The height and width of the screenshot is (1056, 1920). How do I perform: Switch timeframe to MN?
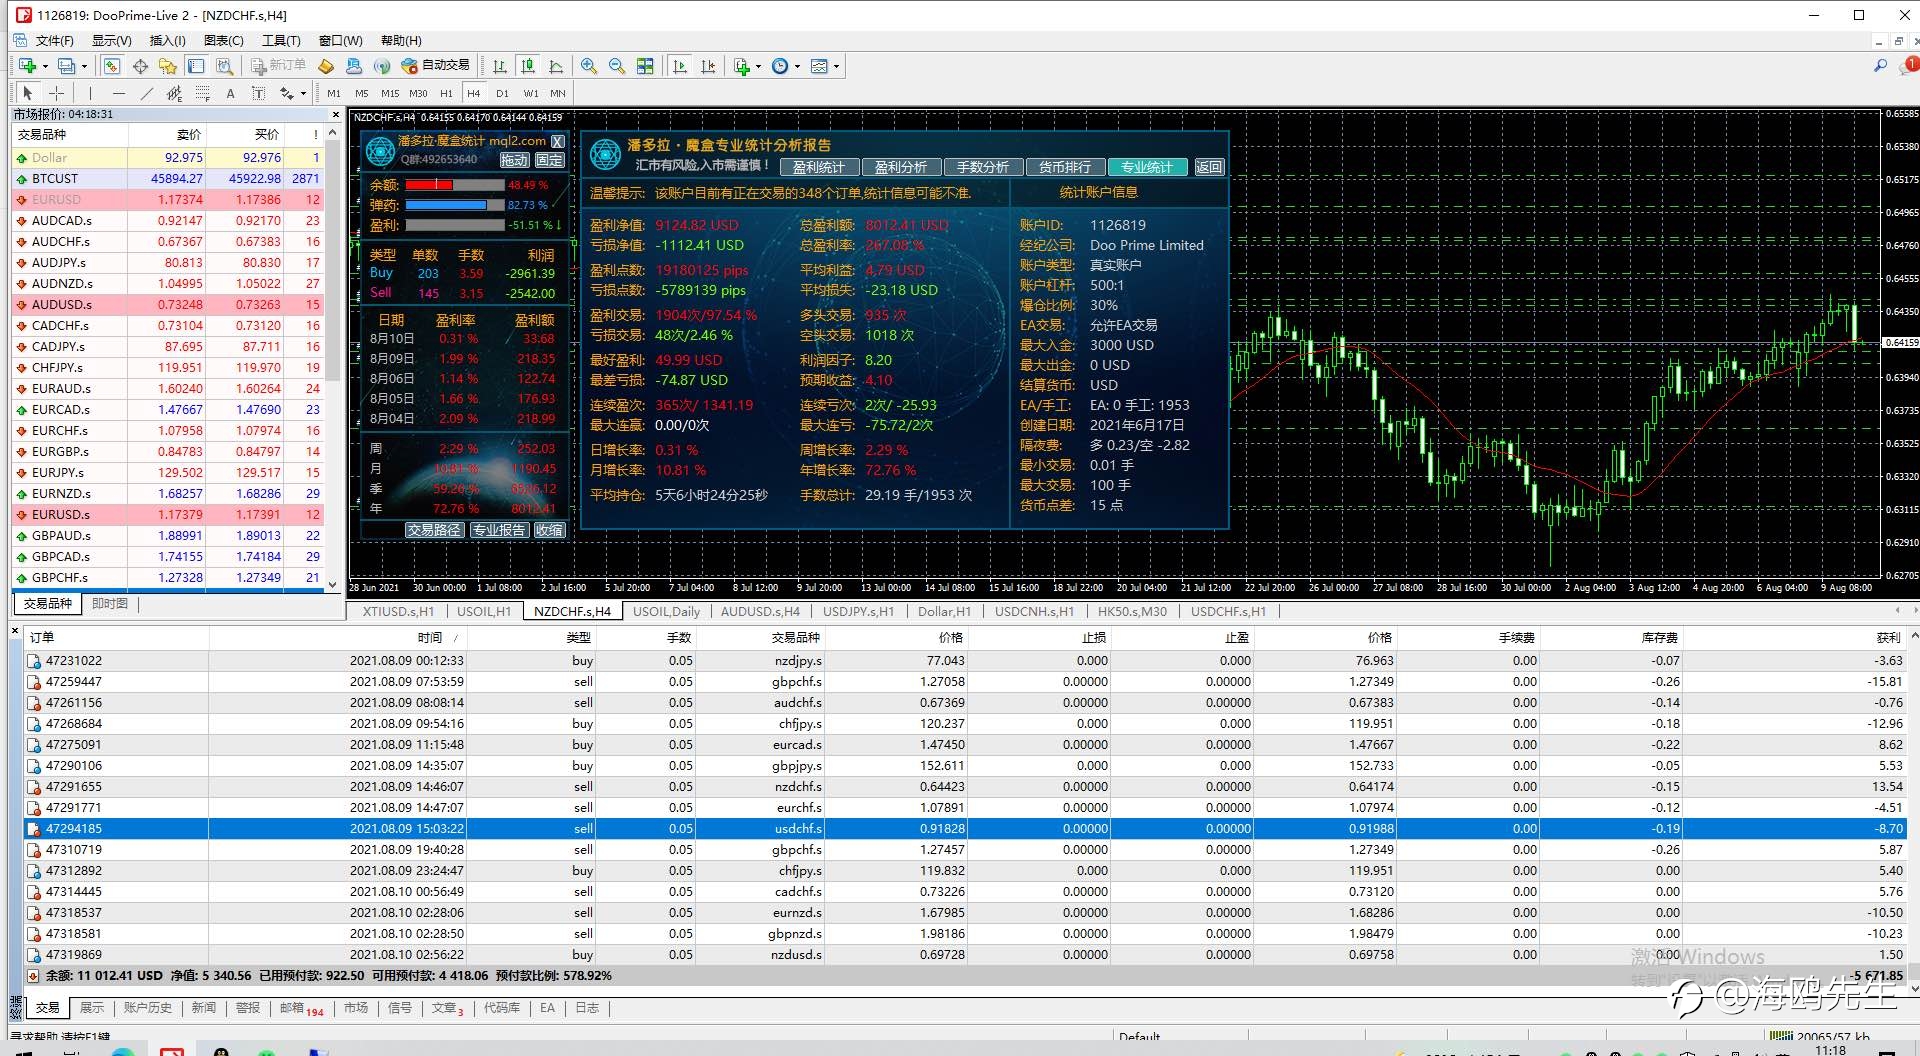pyautogui.click(x=558, y=93)
